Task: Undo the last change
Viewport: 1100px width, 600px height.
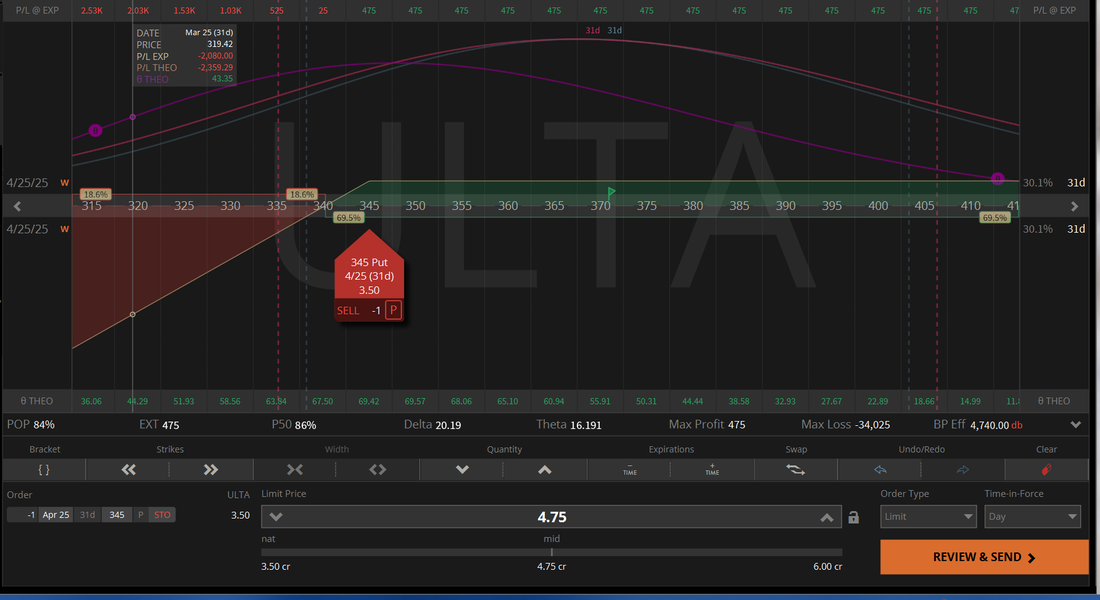Action: (x=880, y=469)
